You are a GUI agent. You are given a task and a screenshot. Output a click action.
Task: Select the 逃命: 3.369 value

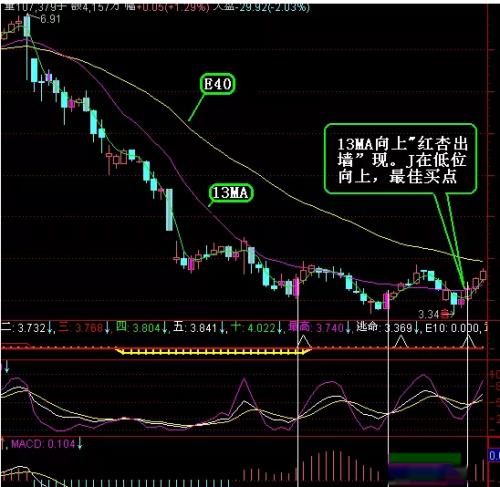click(384, 328)
